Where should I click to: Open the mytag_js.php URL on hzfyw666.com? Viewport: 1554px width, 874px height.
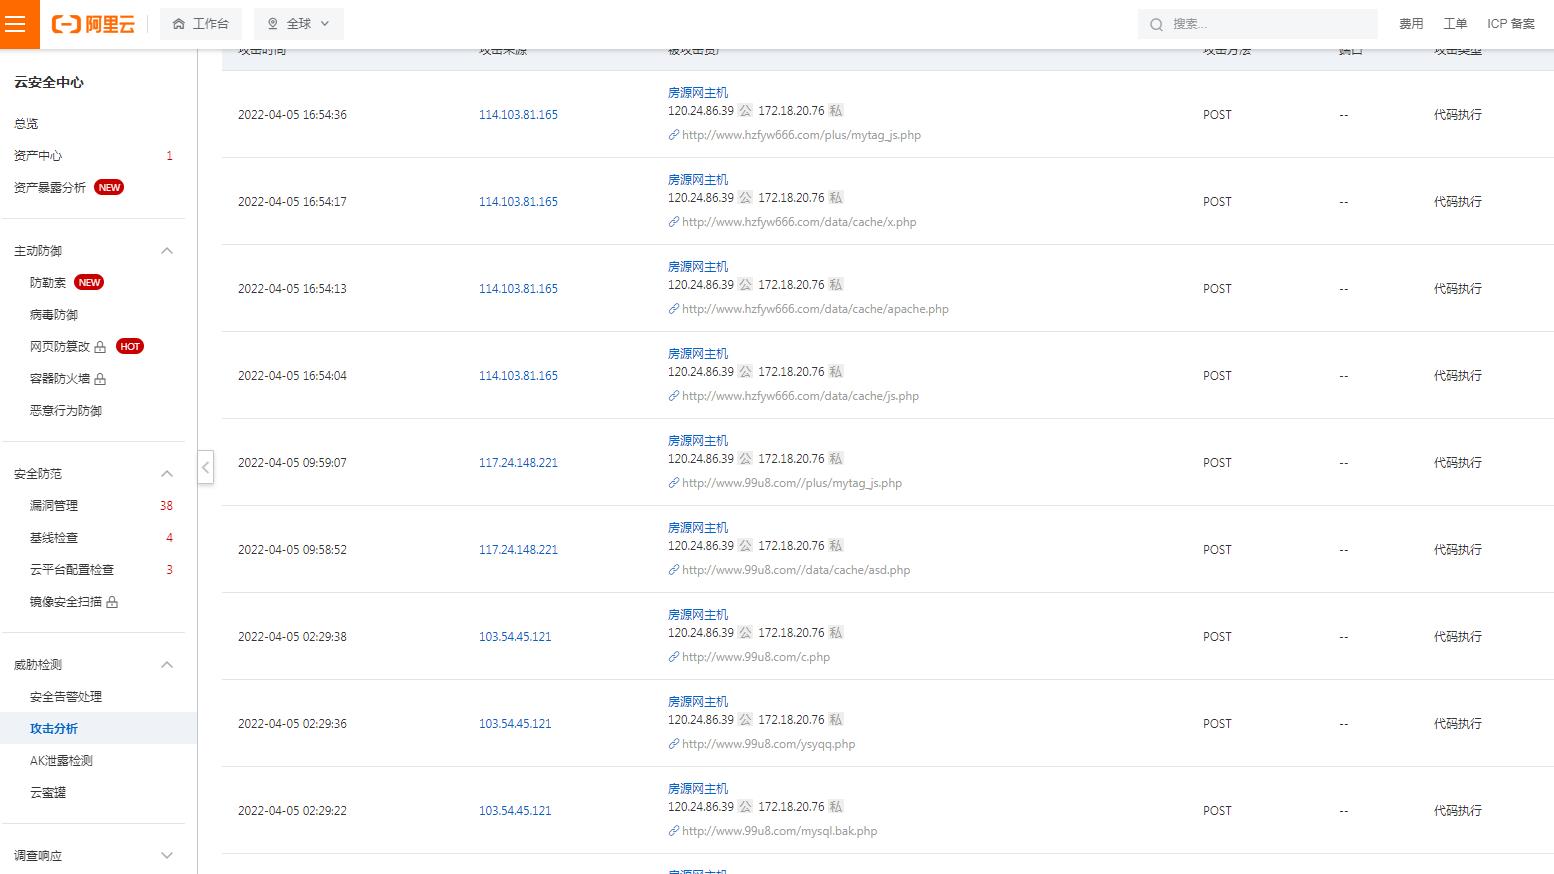tap(800, 135)
